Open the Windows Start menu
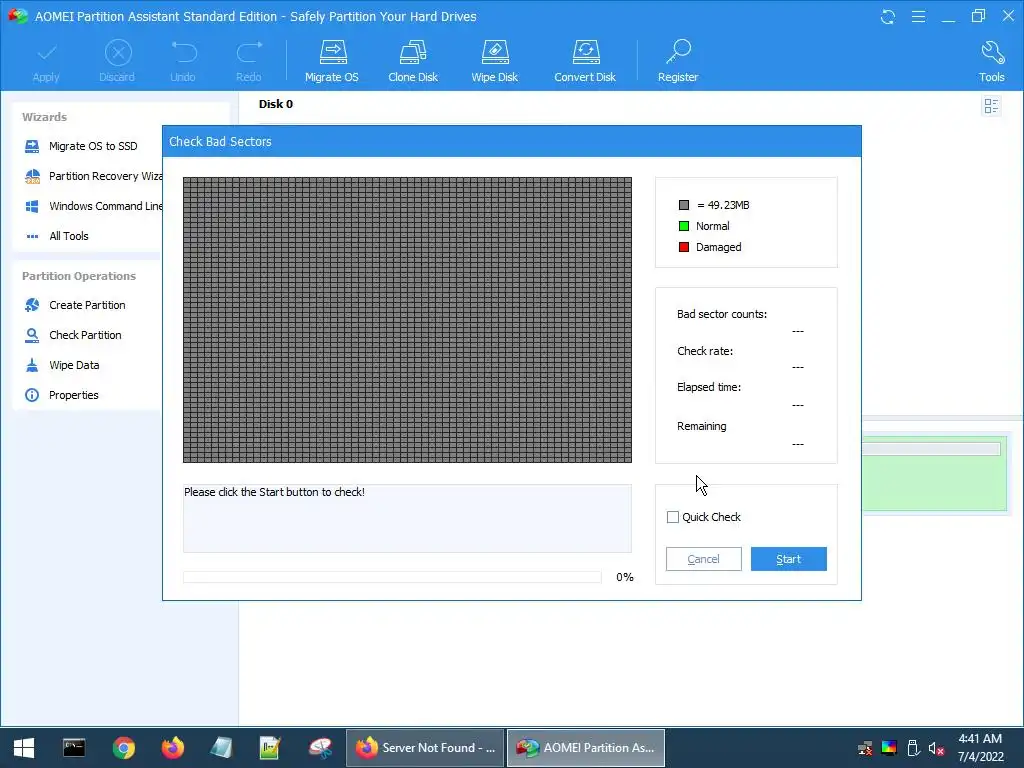Viewport: 1024px width, 768px height. click(x=24, y=748)
